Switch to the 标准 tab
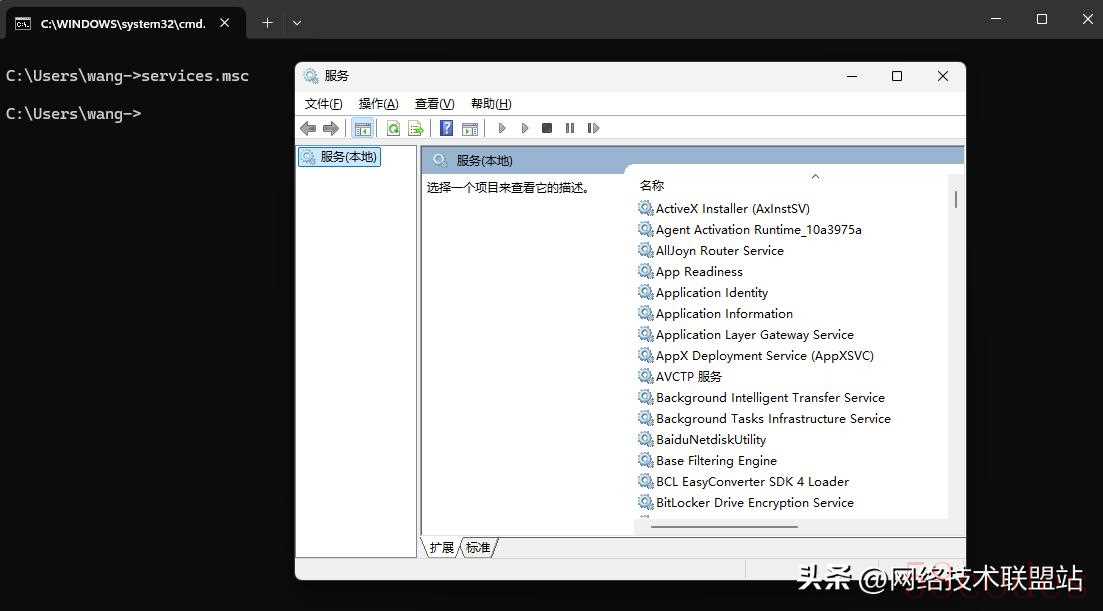 point(479,547)
